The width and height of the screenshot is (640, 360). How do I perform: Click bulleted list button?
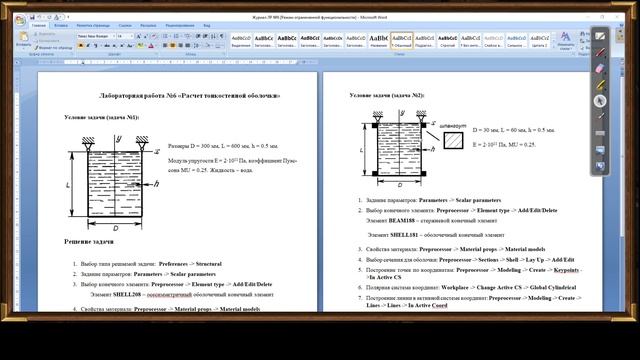point(165,36)
